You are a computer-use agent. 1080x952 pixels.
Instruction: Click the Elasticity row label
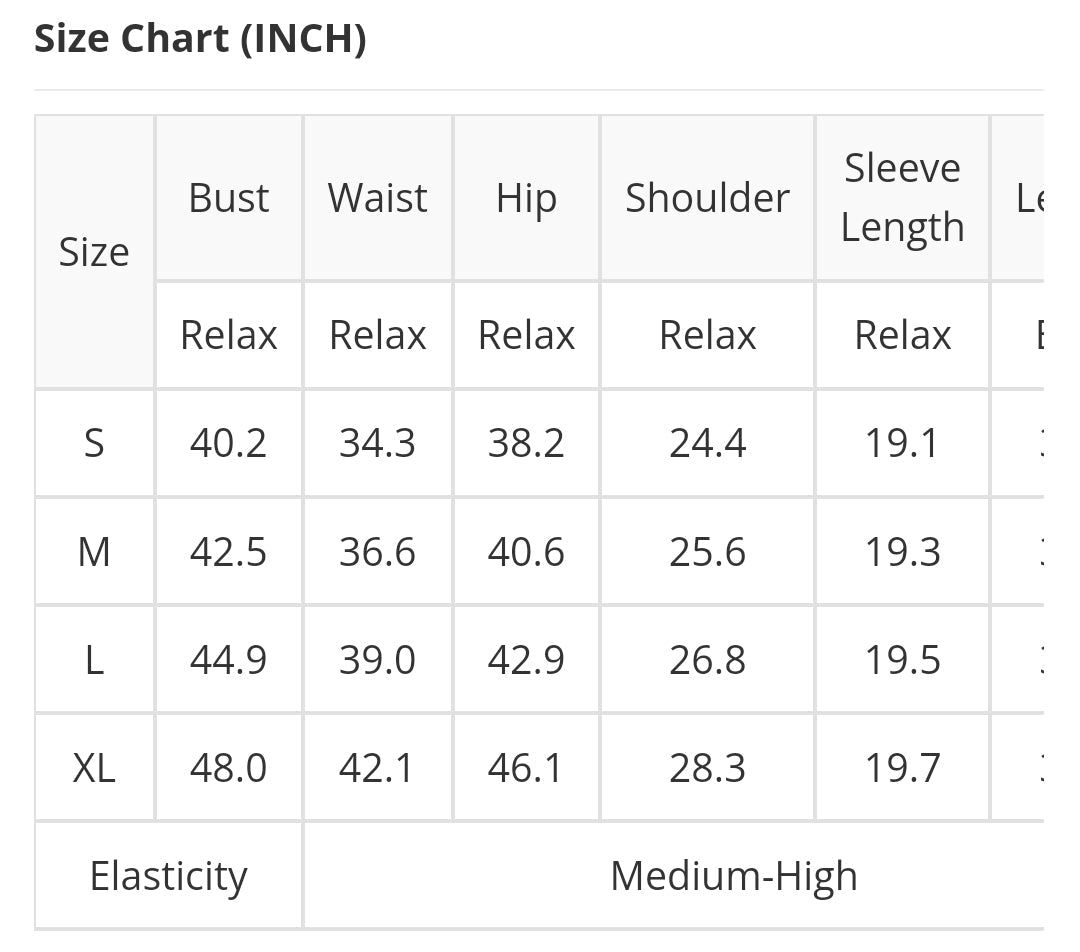coord(168,876)
